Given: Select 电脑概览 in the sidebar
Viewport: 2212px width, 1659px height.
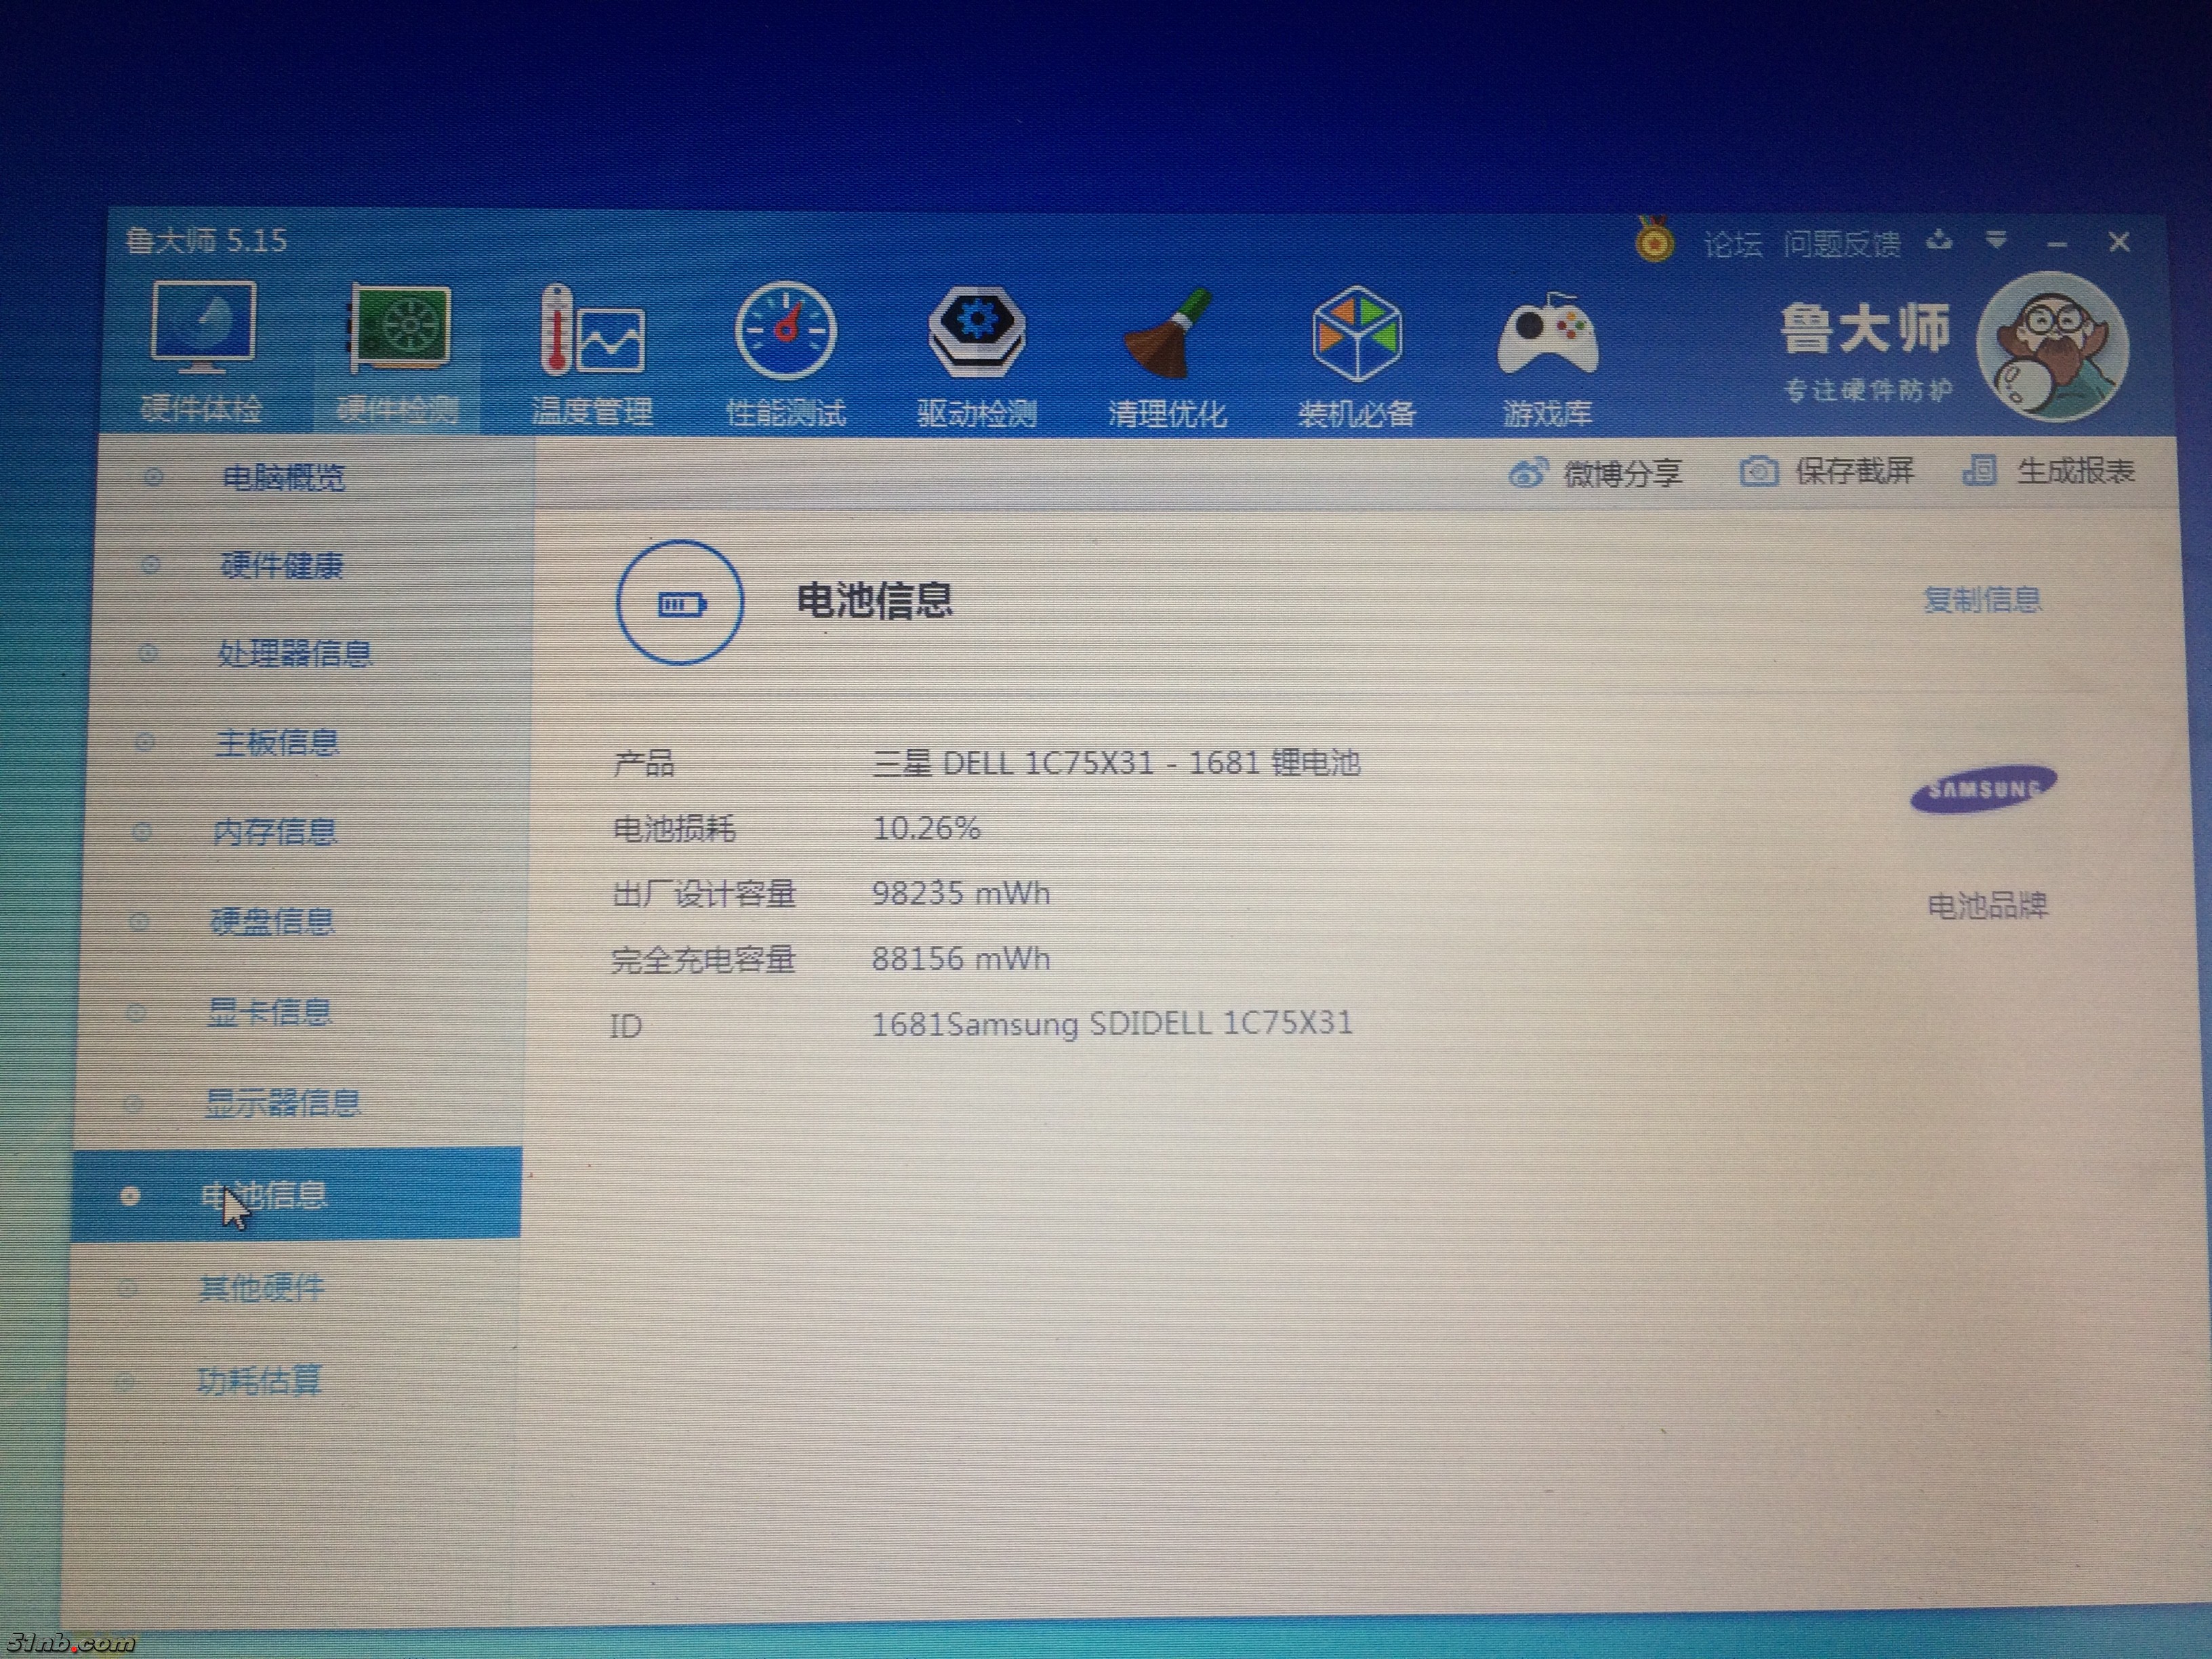Looking at the screenshot, I should pos(283,478).
